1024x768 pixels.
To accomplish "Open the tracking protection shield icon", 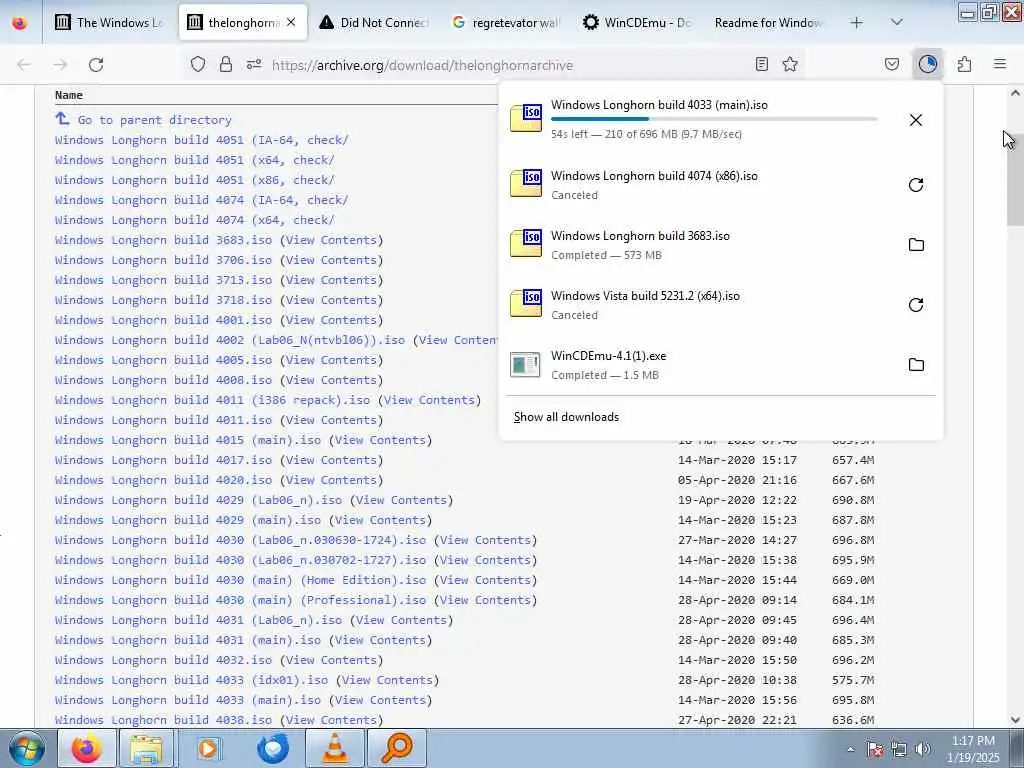I will pyautogui.click(x=198, y=65).
